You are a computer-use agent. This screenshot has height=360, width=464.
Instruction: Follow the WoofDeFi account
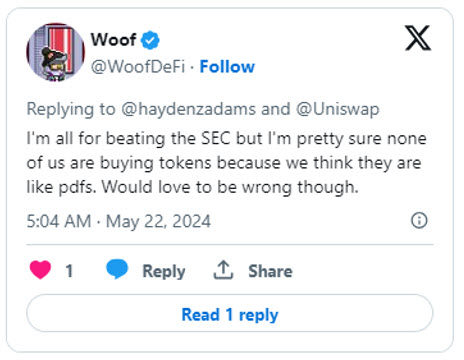[x=227, y=67]
